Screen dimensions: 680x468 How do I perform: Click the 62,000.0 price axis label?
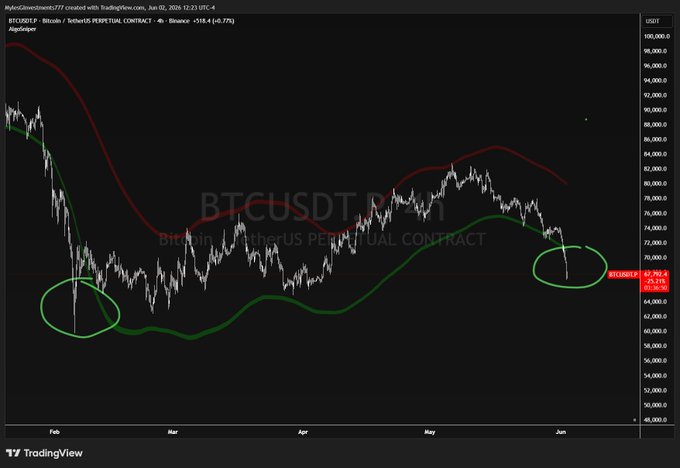pos(656,317)
